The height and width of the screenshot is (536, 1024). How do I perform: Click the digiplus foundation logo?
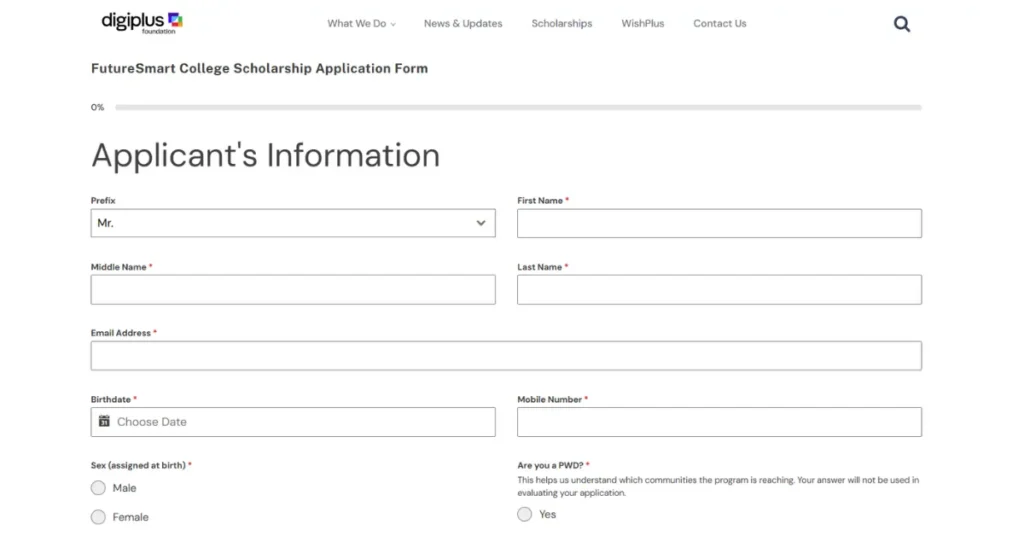(142, 23)
